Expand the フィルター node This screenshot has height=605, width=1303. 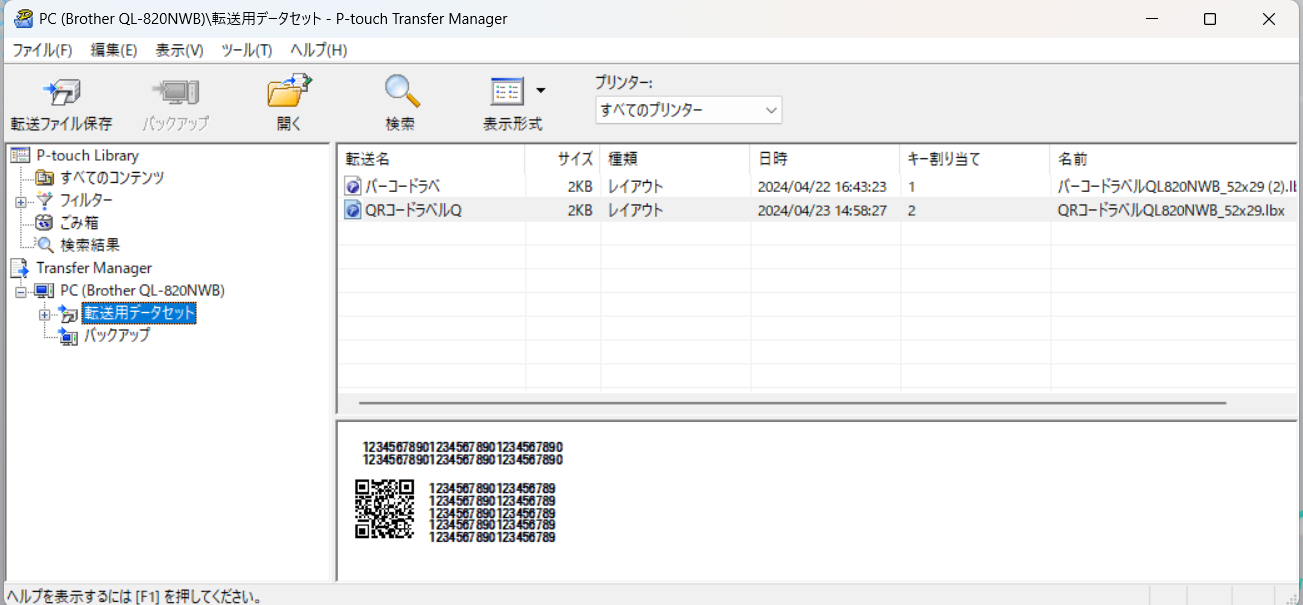[20, 201]
